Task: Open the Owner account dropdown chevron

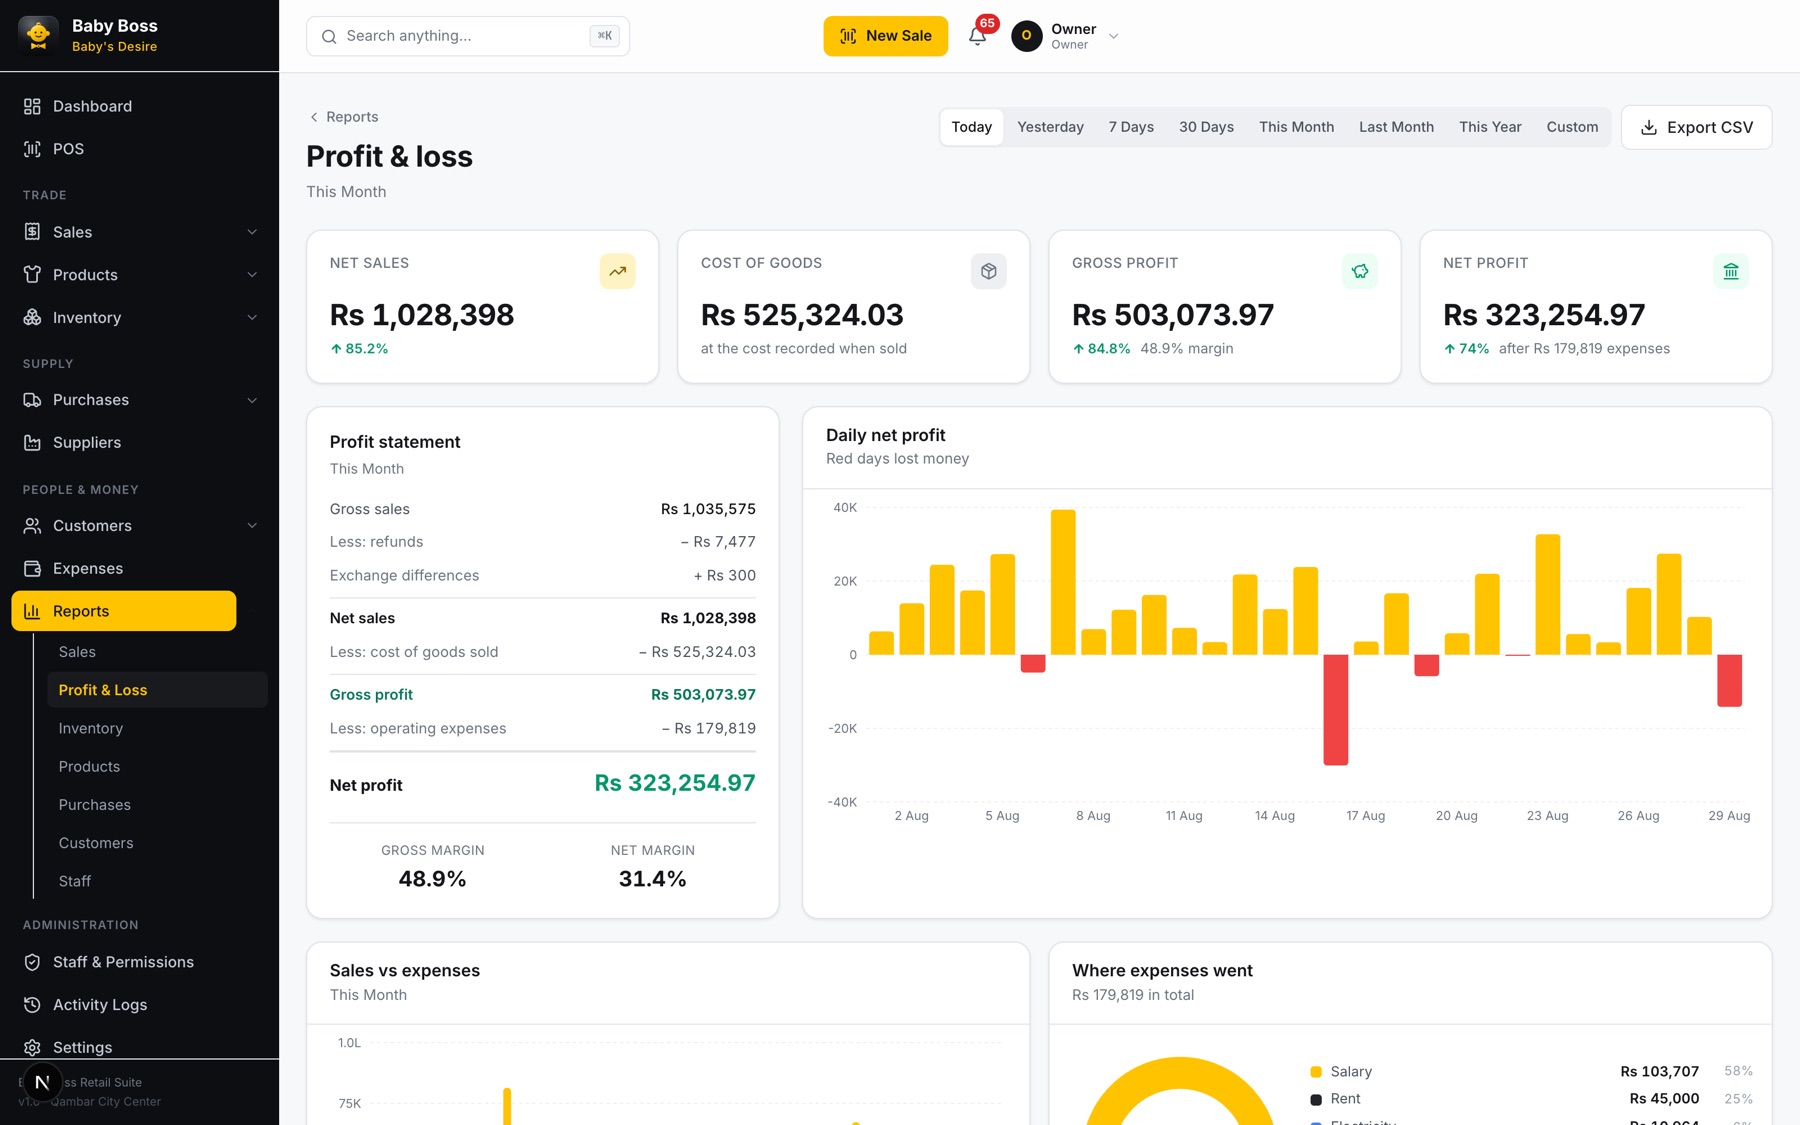Action: [1114, 36]
